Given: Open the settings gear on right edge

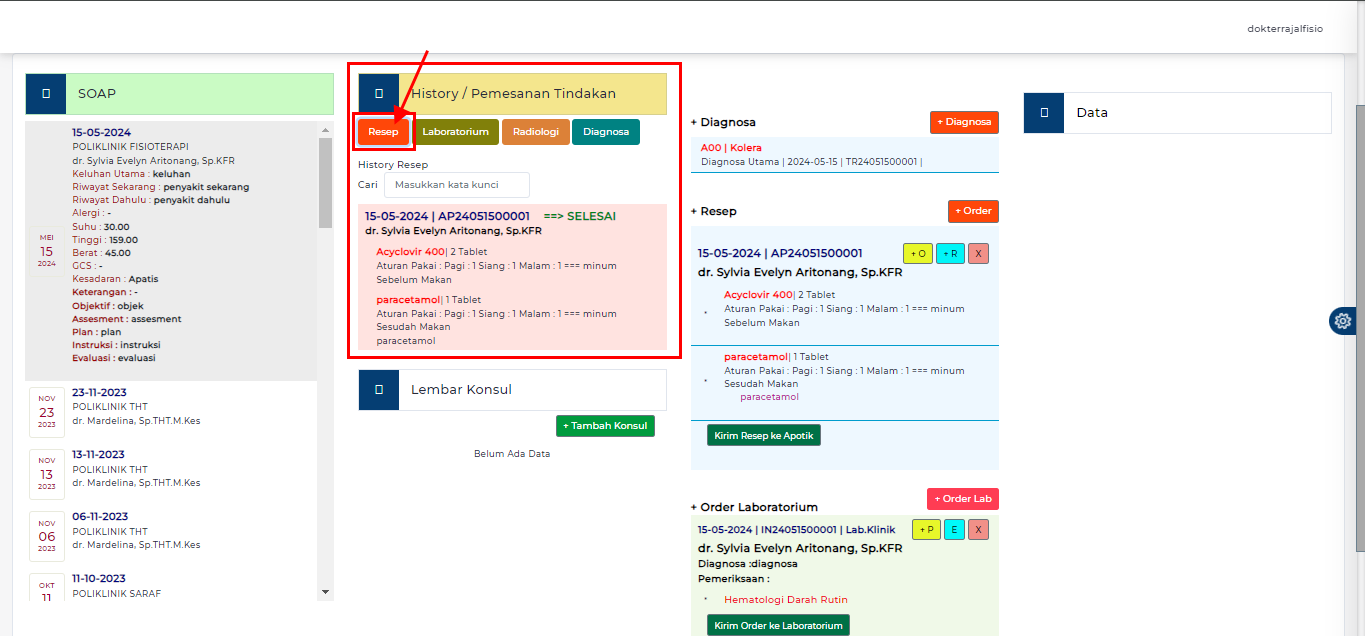Looking at the screenshot, I should pyautogui.click(x=1342, y=321).
